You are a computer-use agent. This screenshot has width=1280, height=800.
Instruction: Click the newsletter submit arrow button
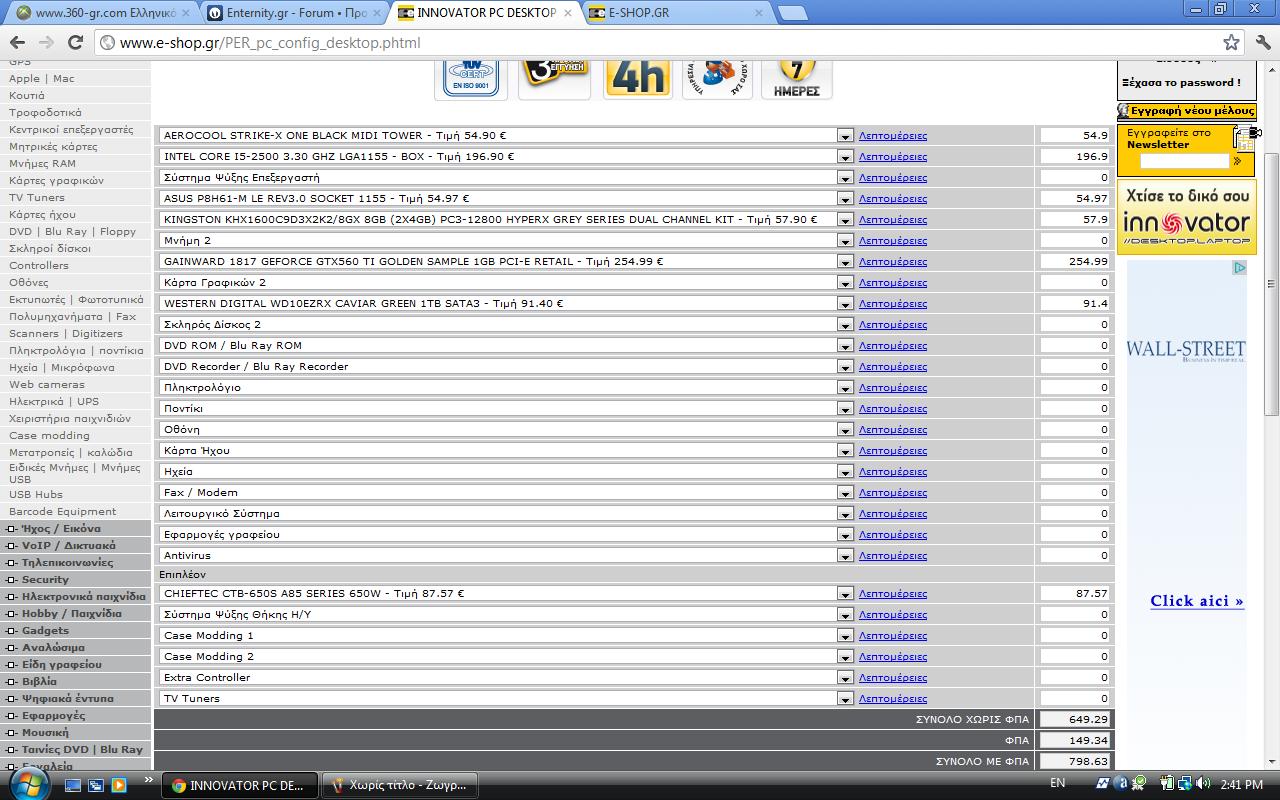point(1238,161)
